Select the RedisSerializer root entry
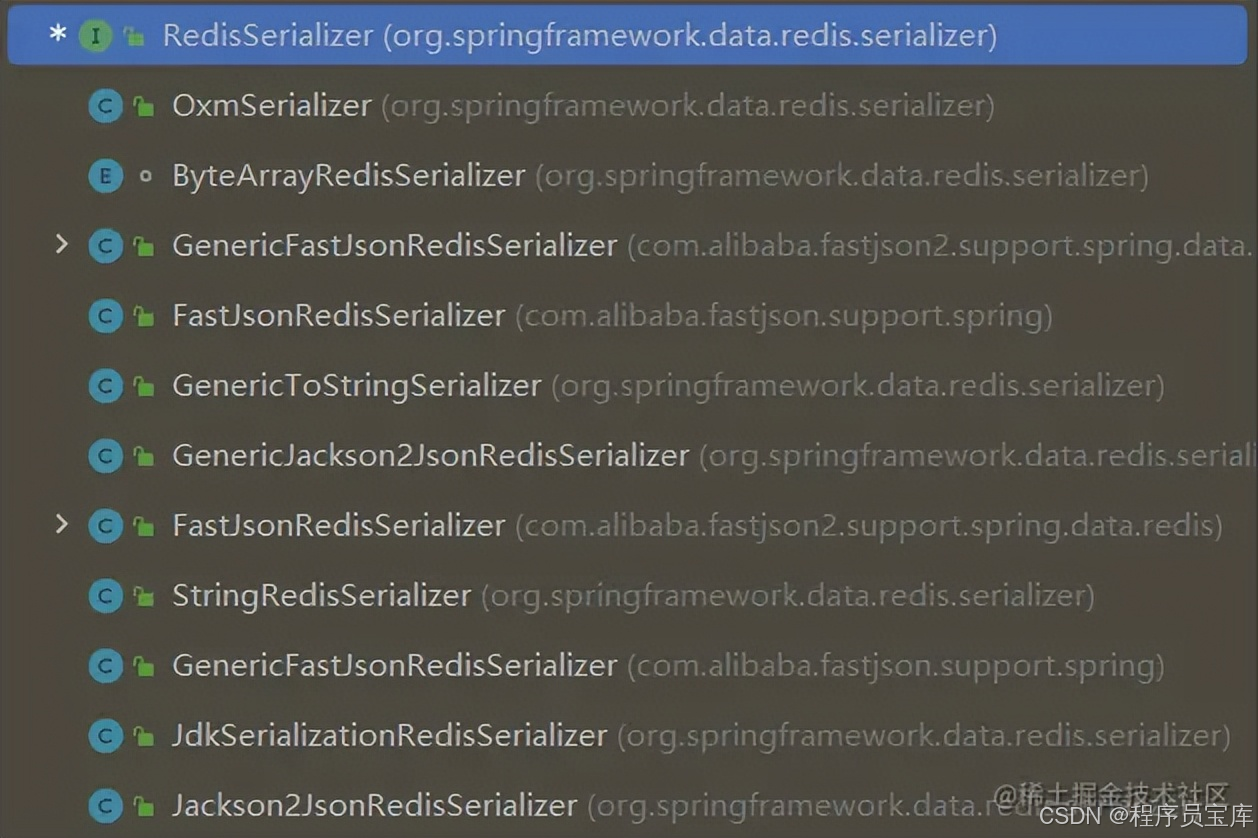 pos(400,34)
